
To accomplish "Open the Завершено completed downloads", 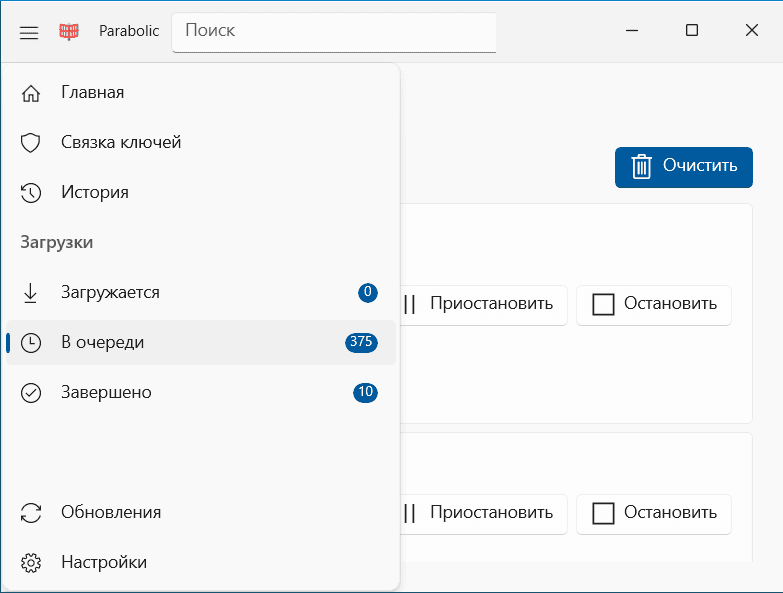I will coord(106,393).
